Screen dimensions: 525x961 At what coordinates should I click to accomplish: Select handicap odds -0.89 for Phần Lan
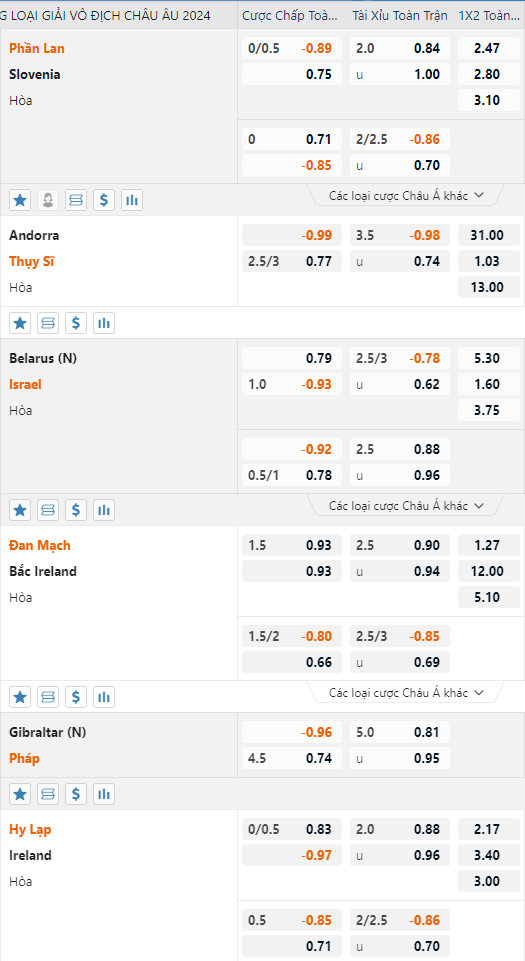click(317, 48)
